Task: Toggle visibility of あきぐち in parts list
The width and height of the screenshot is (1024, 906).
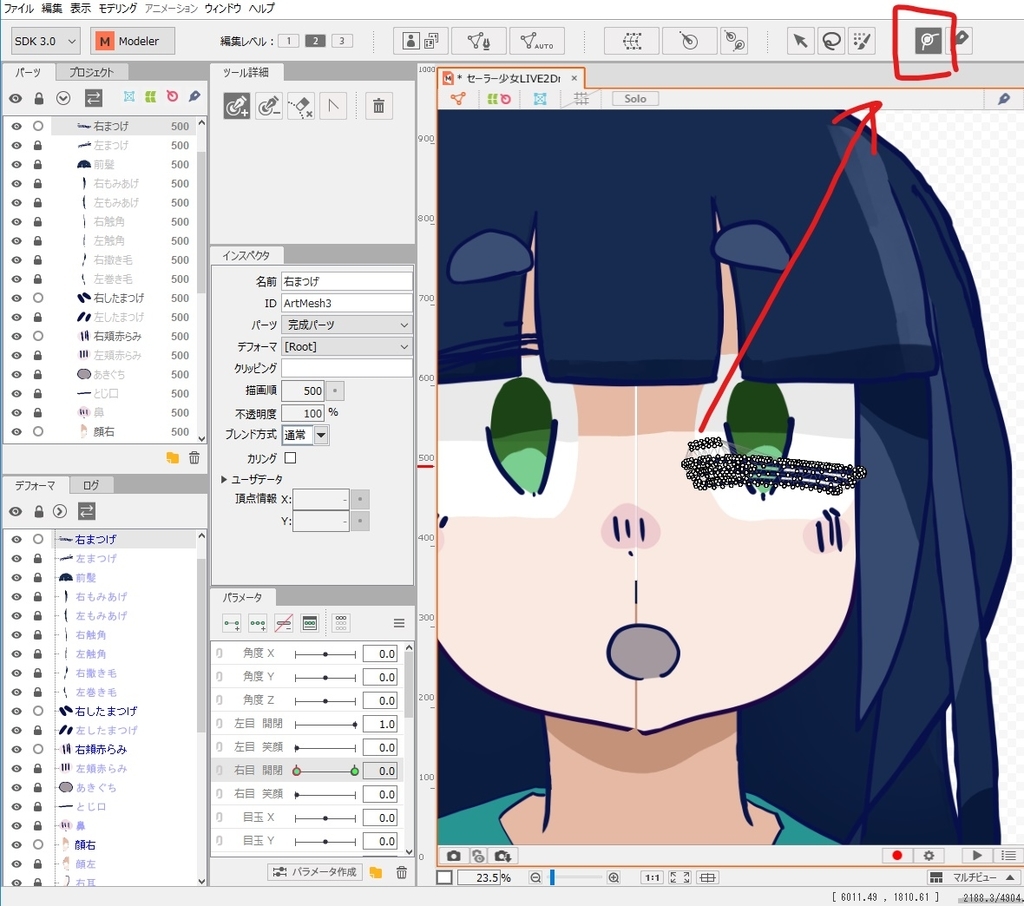Action: coord(16,374)
